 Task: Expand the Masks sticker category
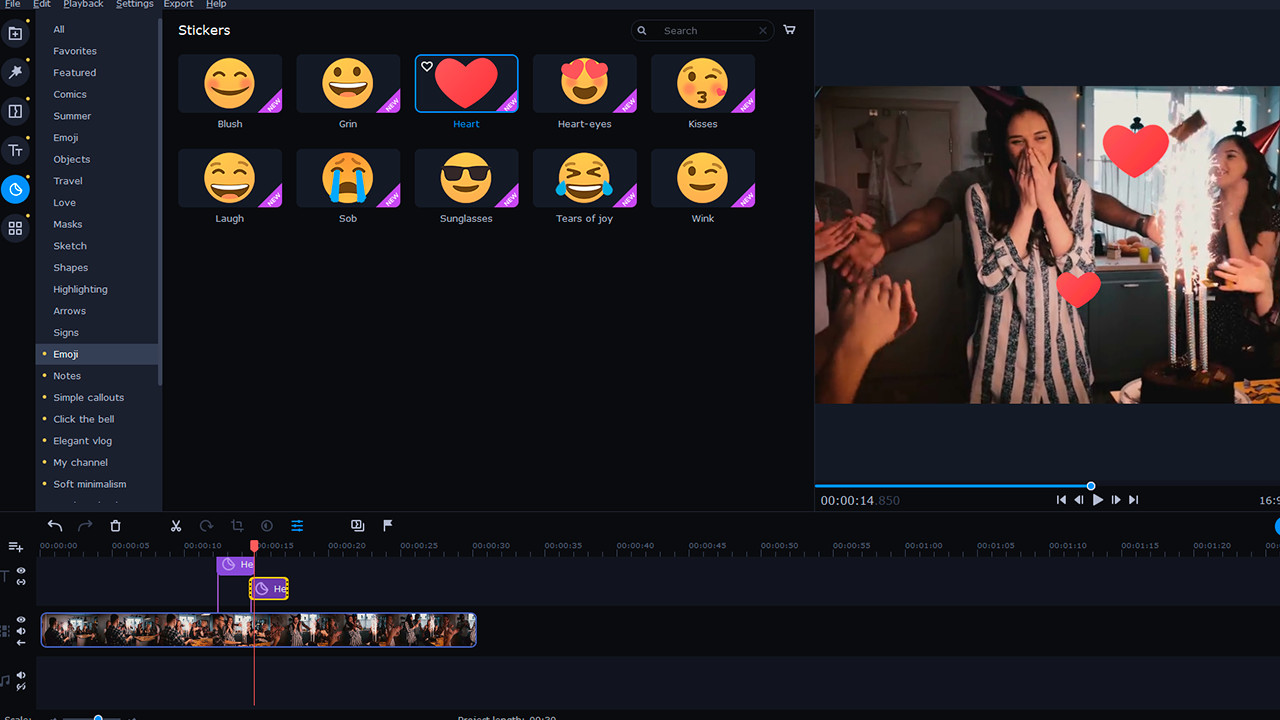(x=67, y=224)
